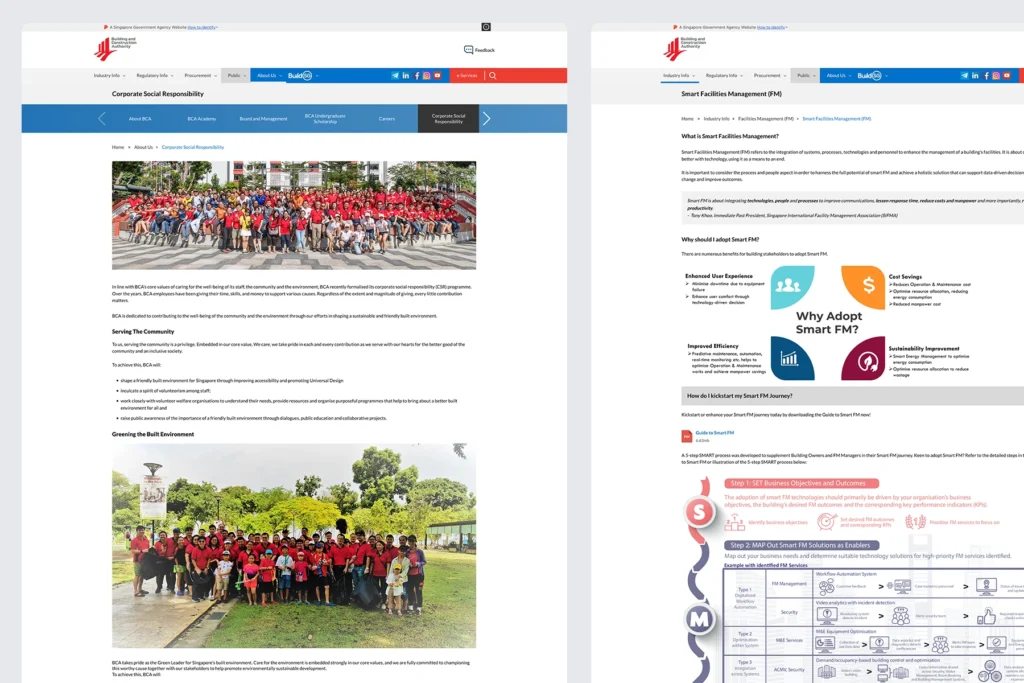Open Instagram icon in left page navbar

(x=426, y=76)
